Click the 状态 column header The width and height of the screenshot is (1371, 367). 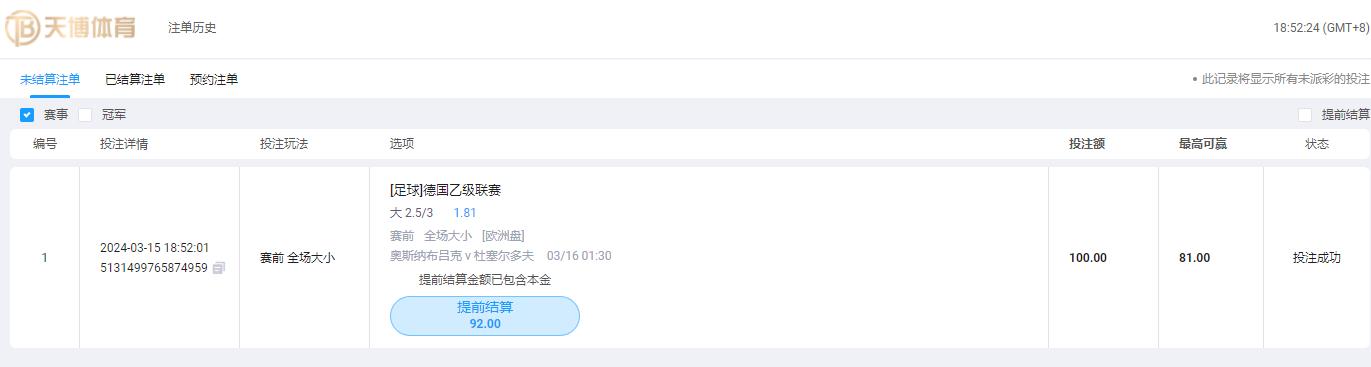1317,144
